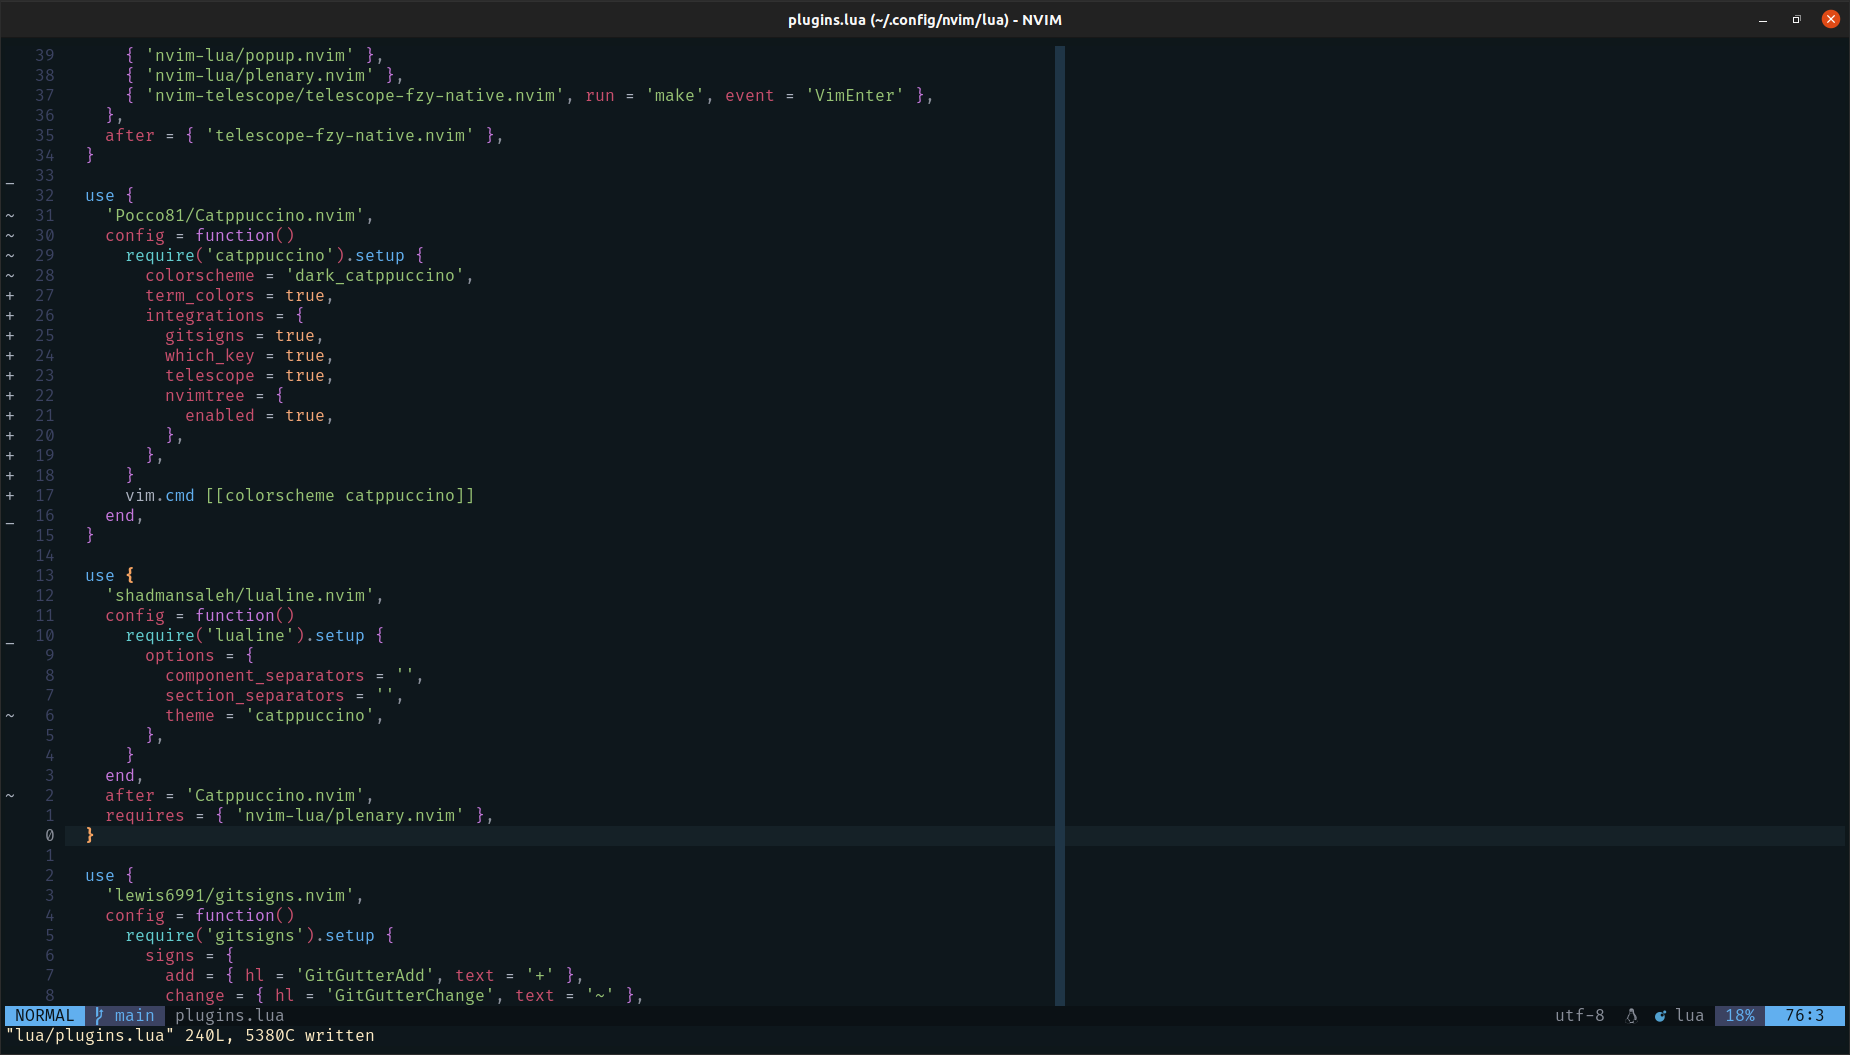Click the Lua filetype icon in the statusline
The image size is (1850, 1055).
point(1661,1016)
